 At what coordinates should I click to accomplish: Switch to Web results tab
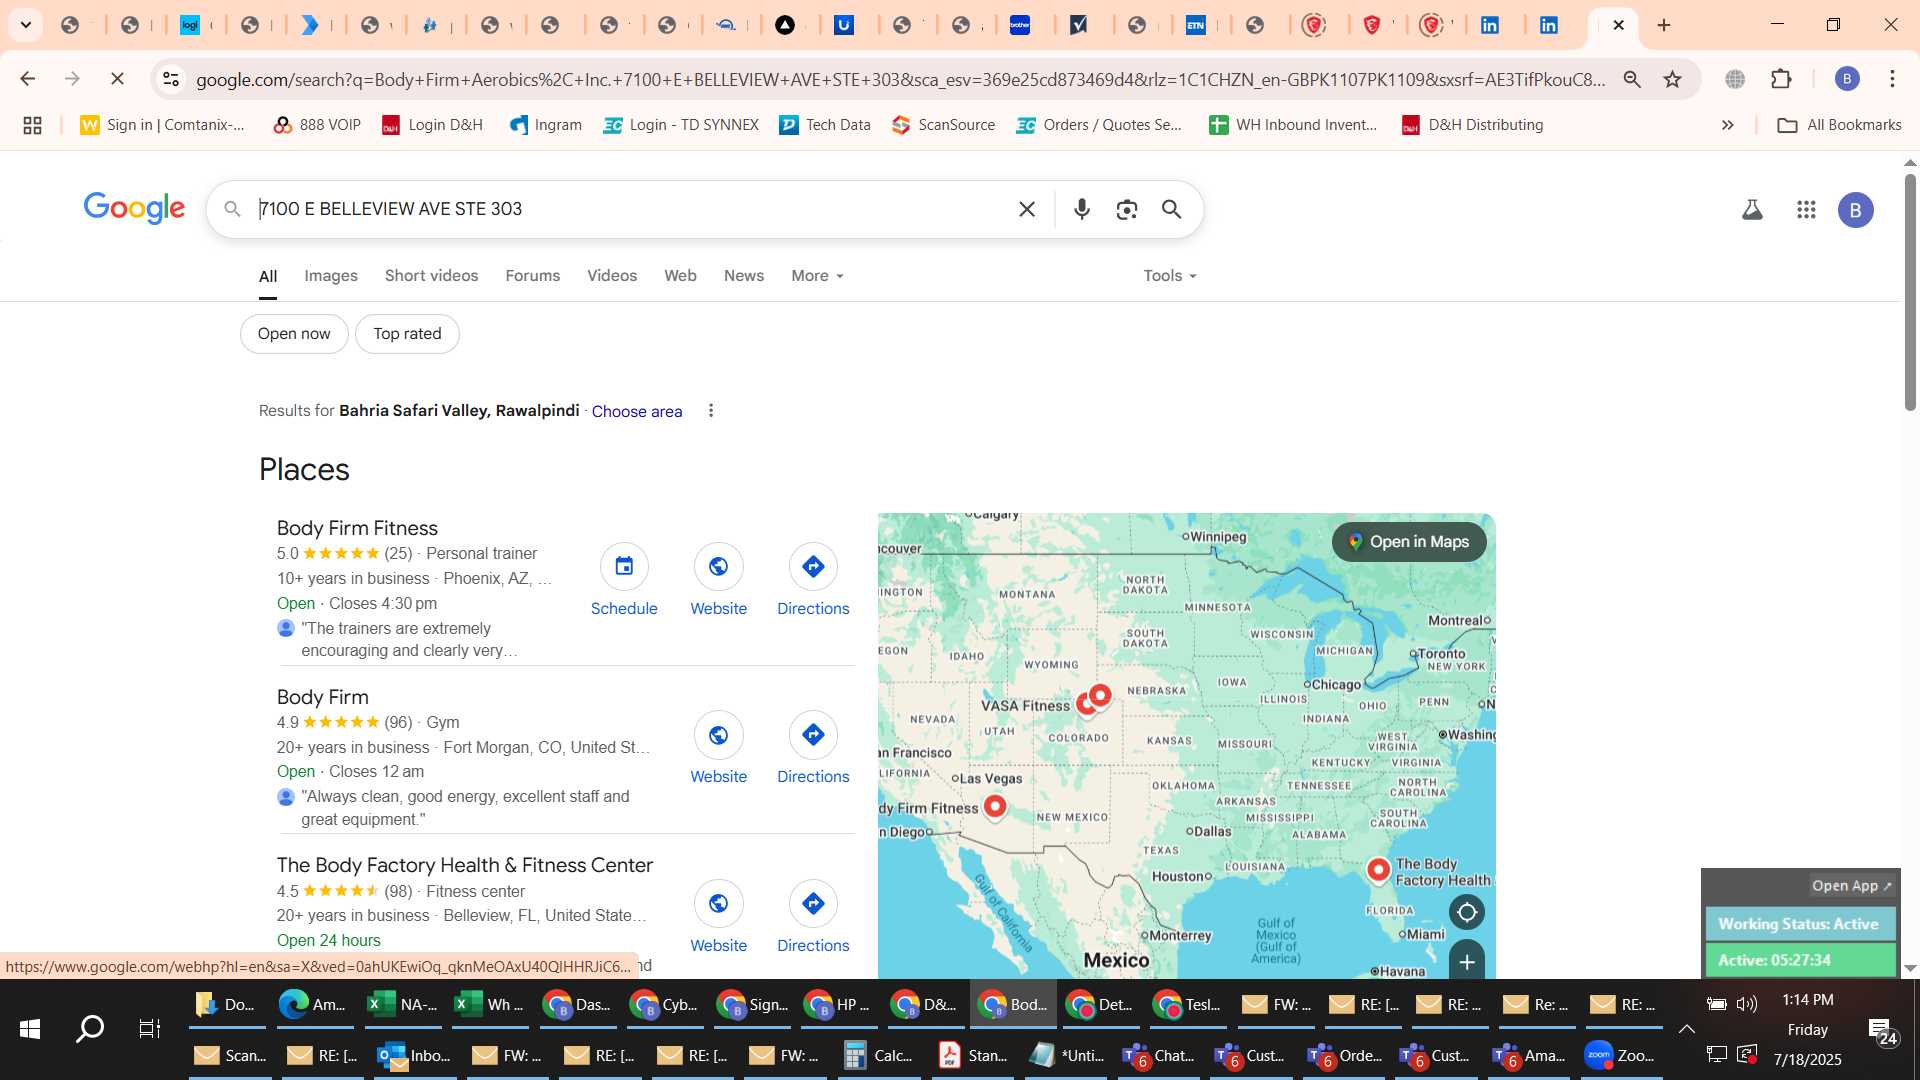[680, 276]
